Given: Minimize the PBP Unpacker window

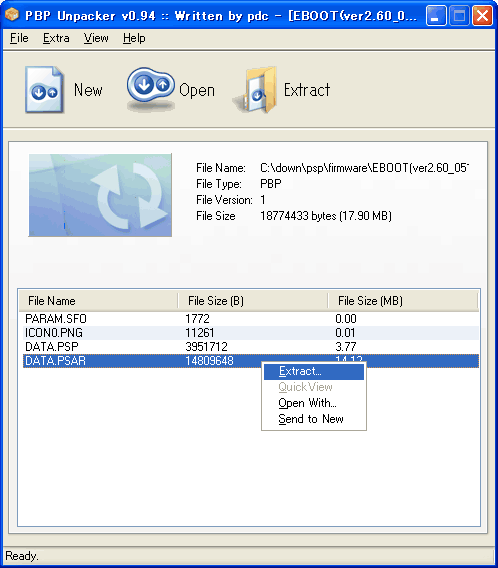Looking at the screenshot, I should click(436, 16).
